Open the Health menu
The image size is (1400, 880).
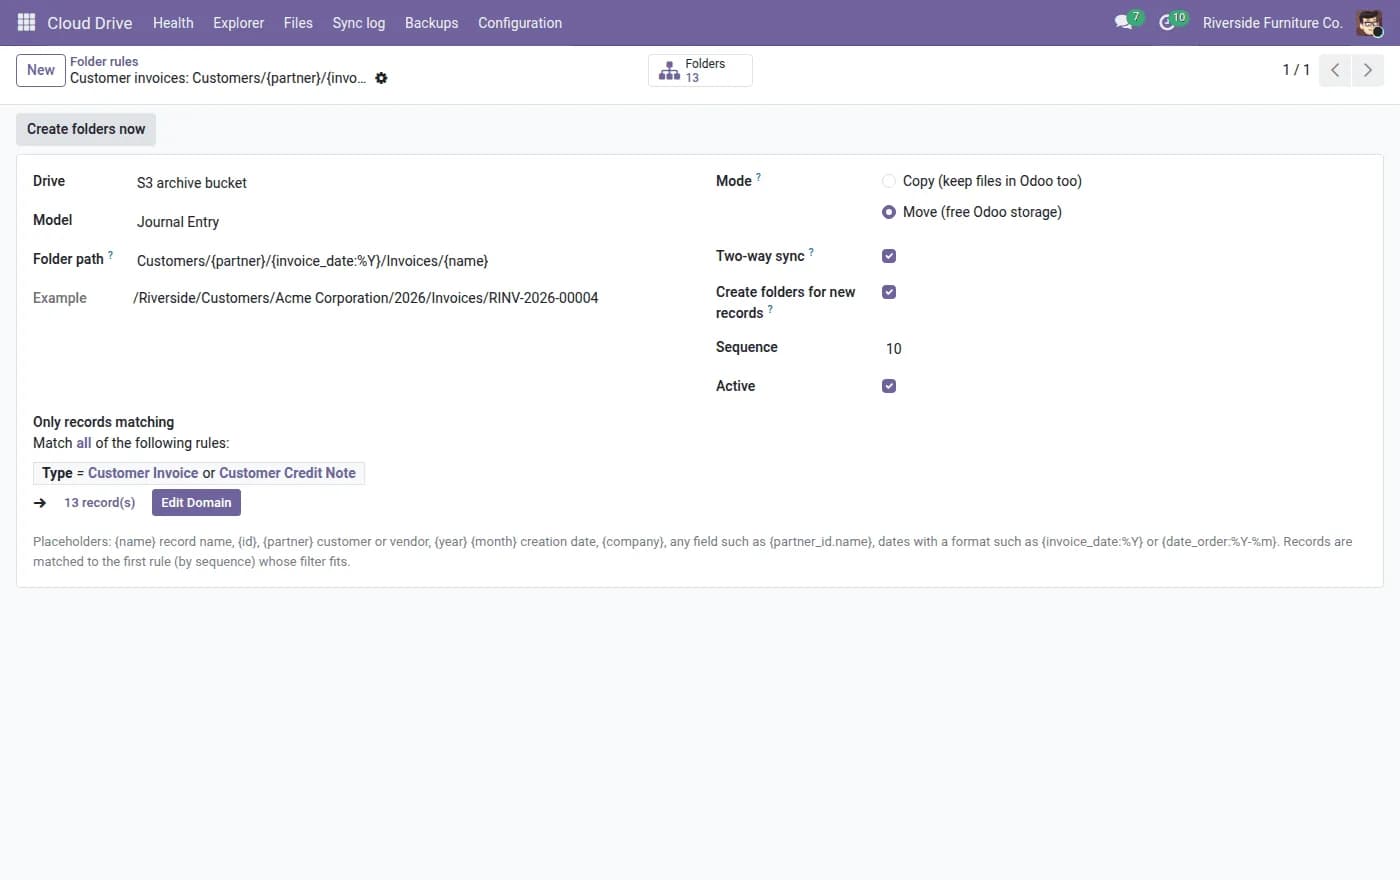(173, 22)
